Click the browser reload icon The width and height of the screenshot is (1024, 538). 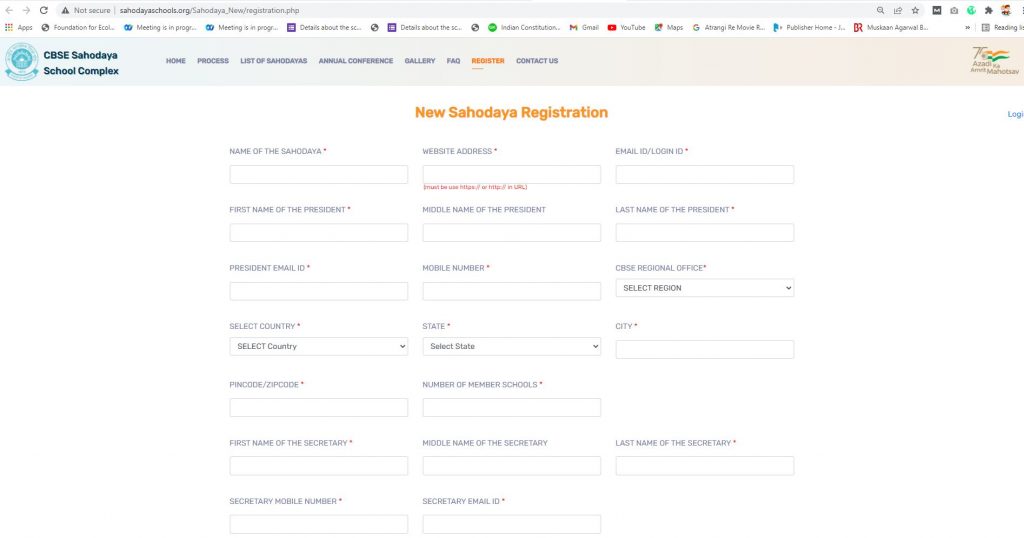(x=44, y=10)
